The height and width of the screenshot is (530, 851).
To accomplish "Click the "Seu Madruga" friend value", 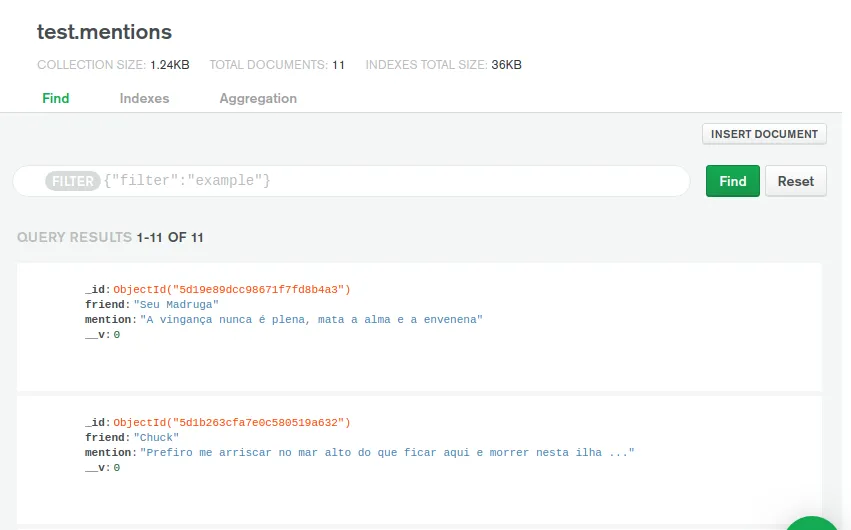I will click(x=176, y=305).
